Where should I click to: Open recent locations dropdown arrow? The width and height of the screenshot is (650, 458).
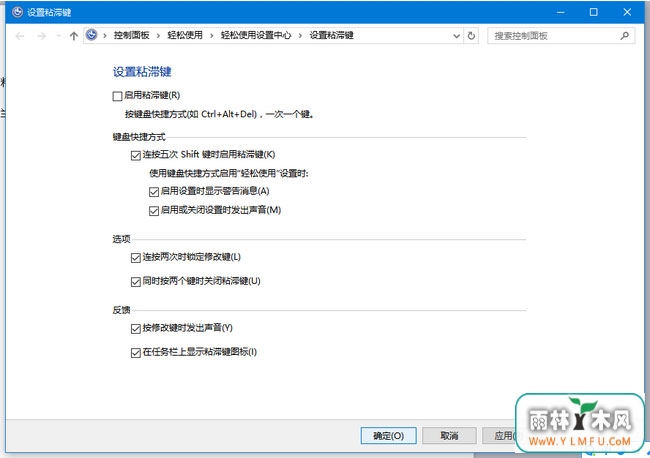point(58,36)
